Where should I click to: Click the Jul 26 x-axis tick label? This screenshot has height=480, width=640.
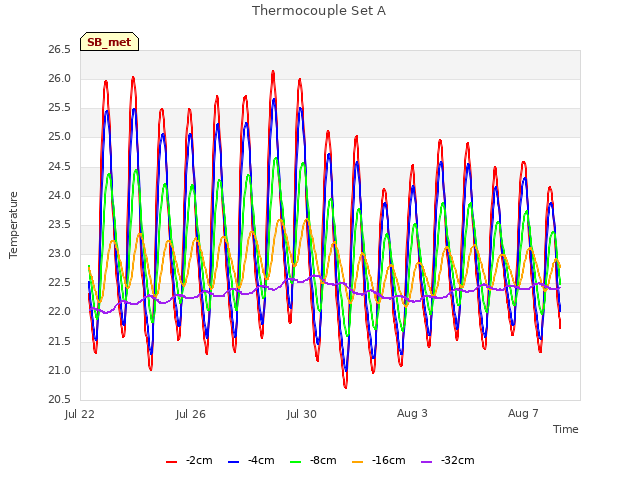[191, 414]
